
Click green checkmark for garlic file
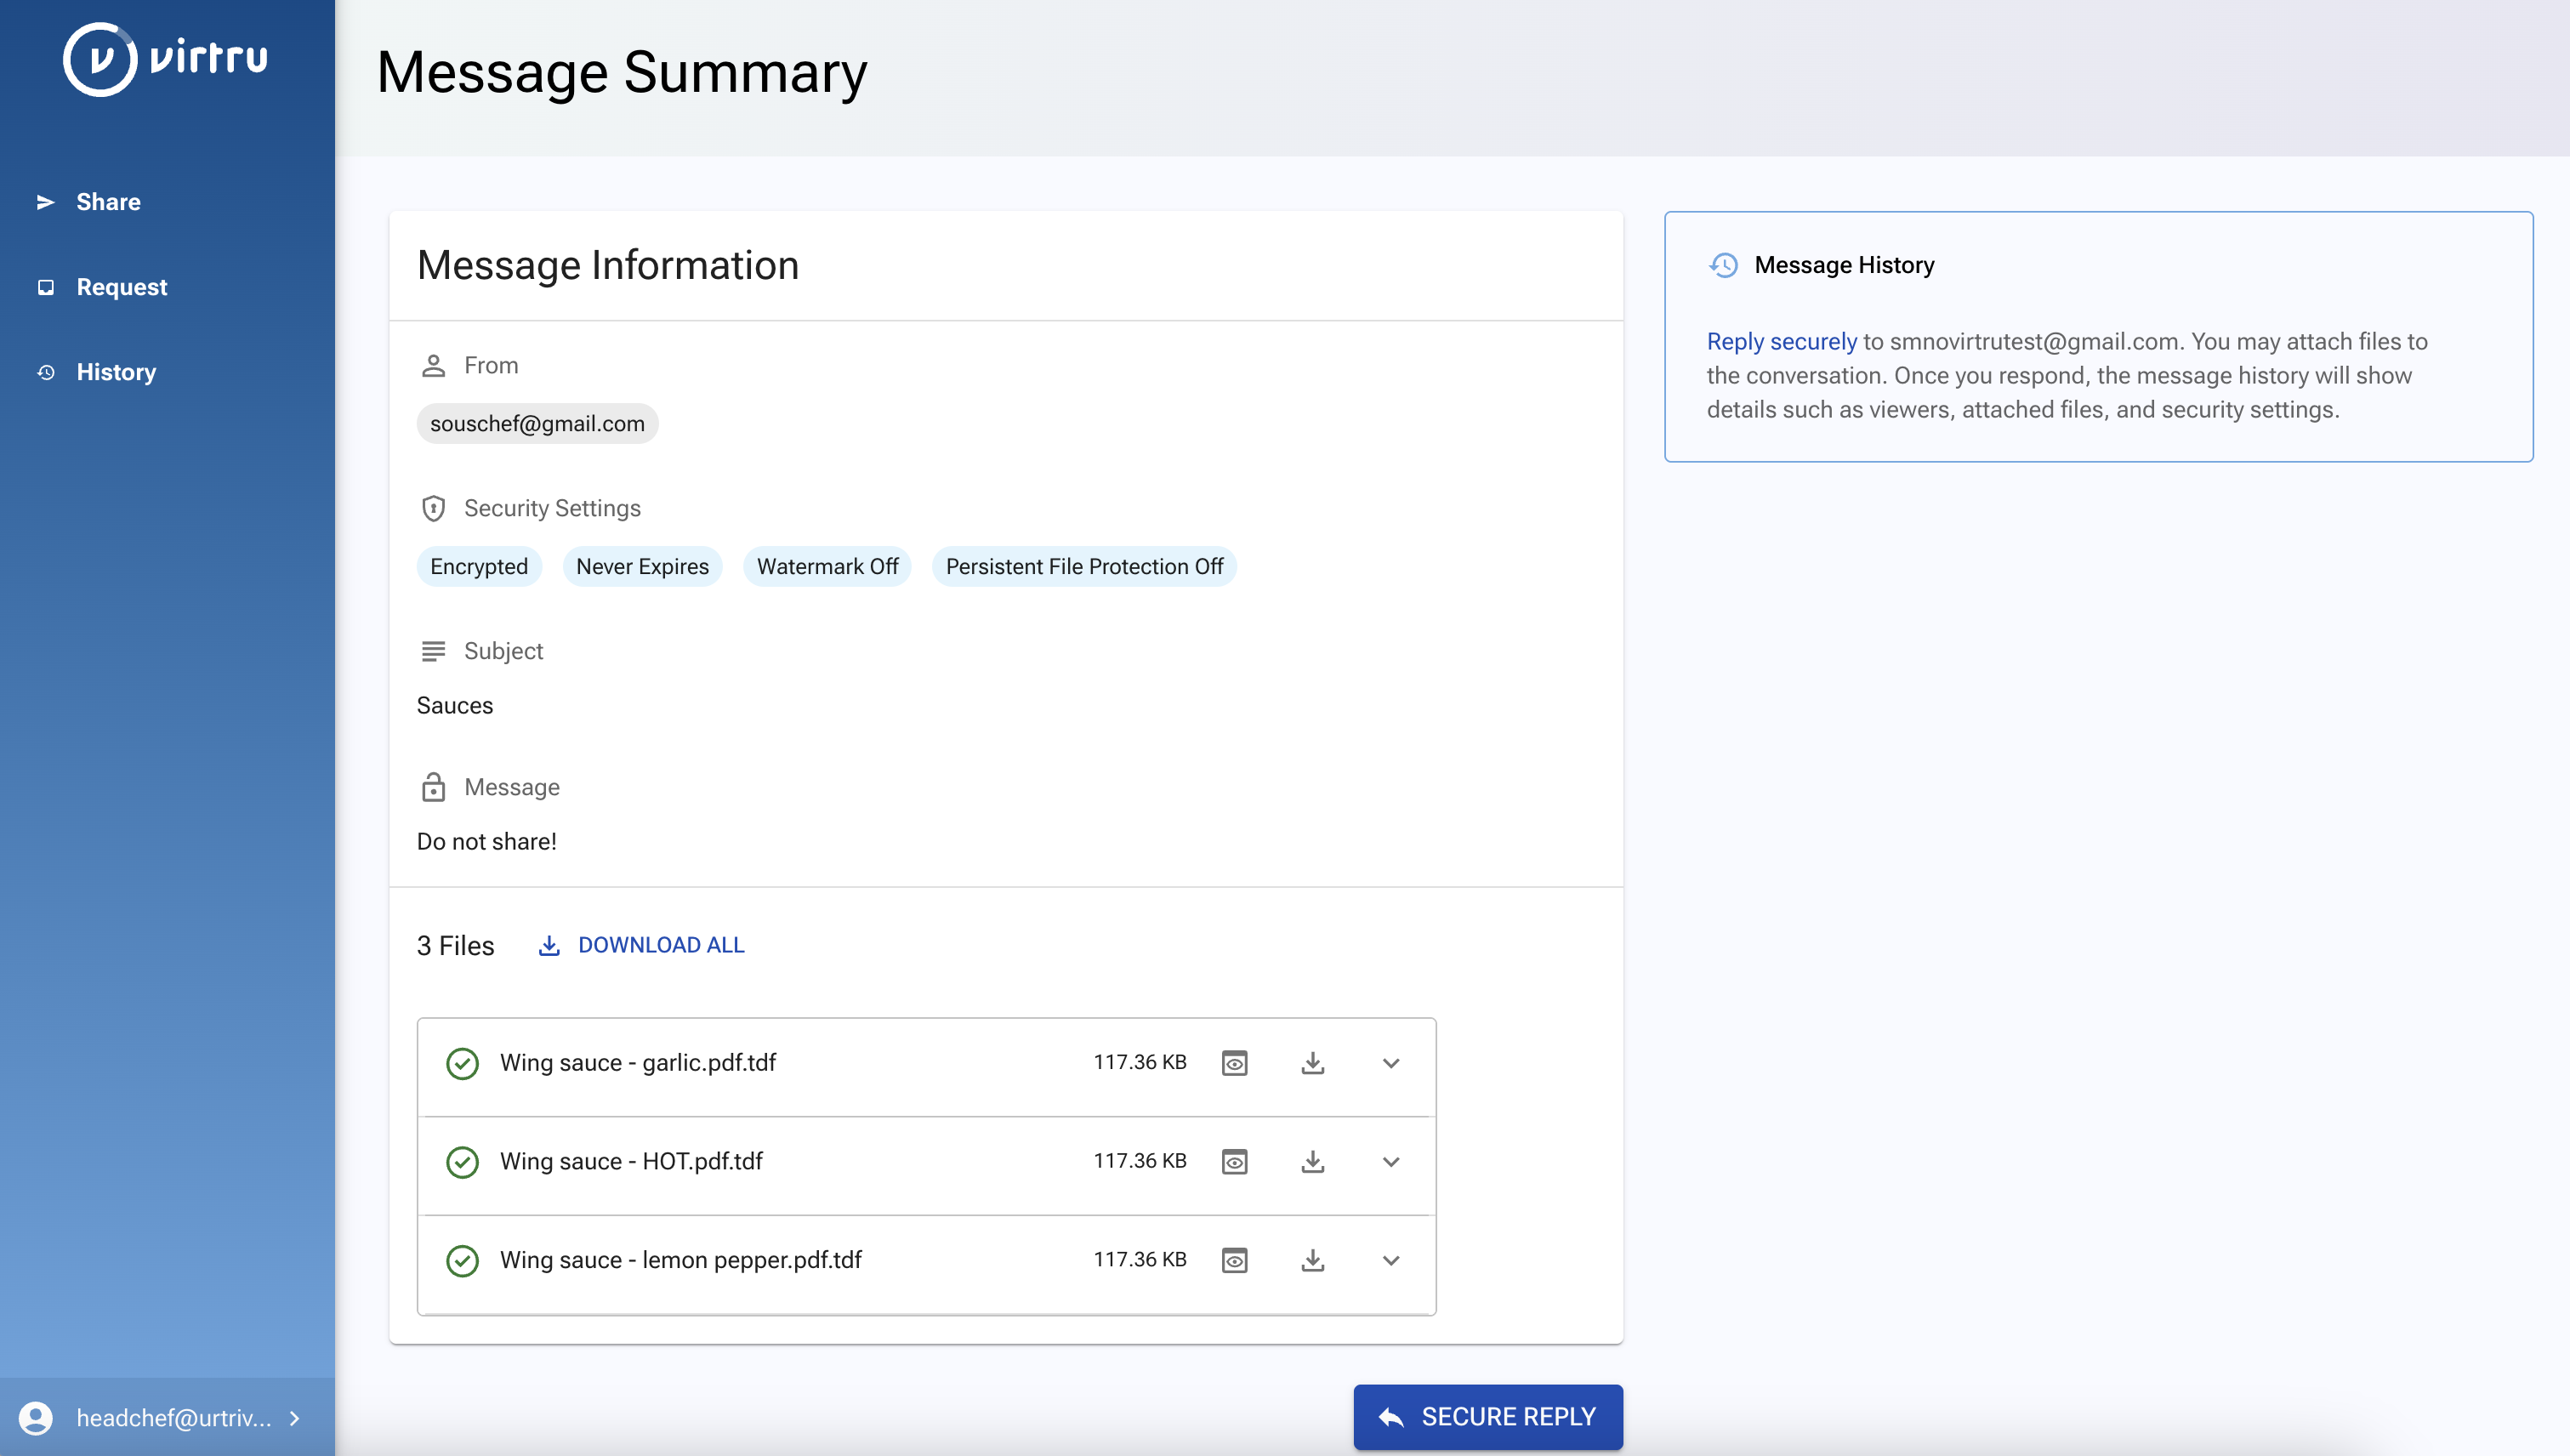click(462, 1064)
